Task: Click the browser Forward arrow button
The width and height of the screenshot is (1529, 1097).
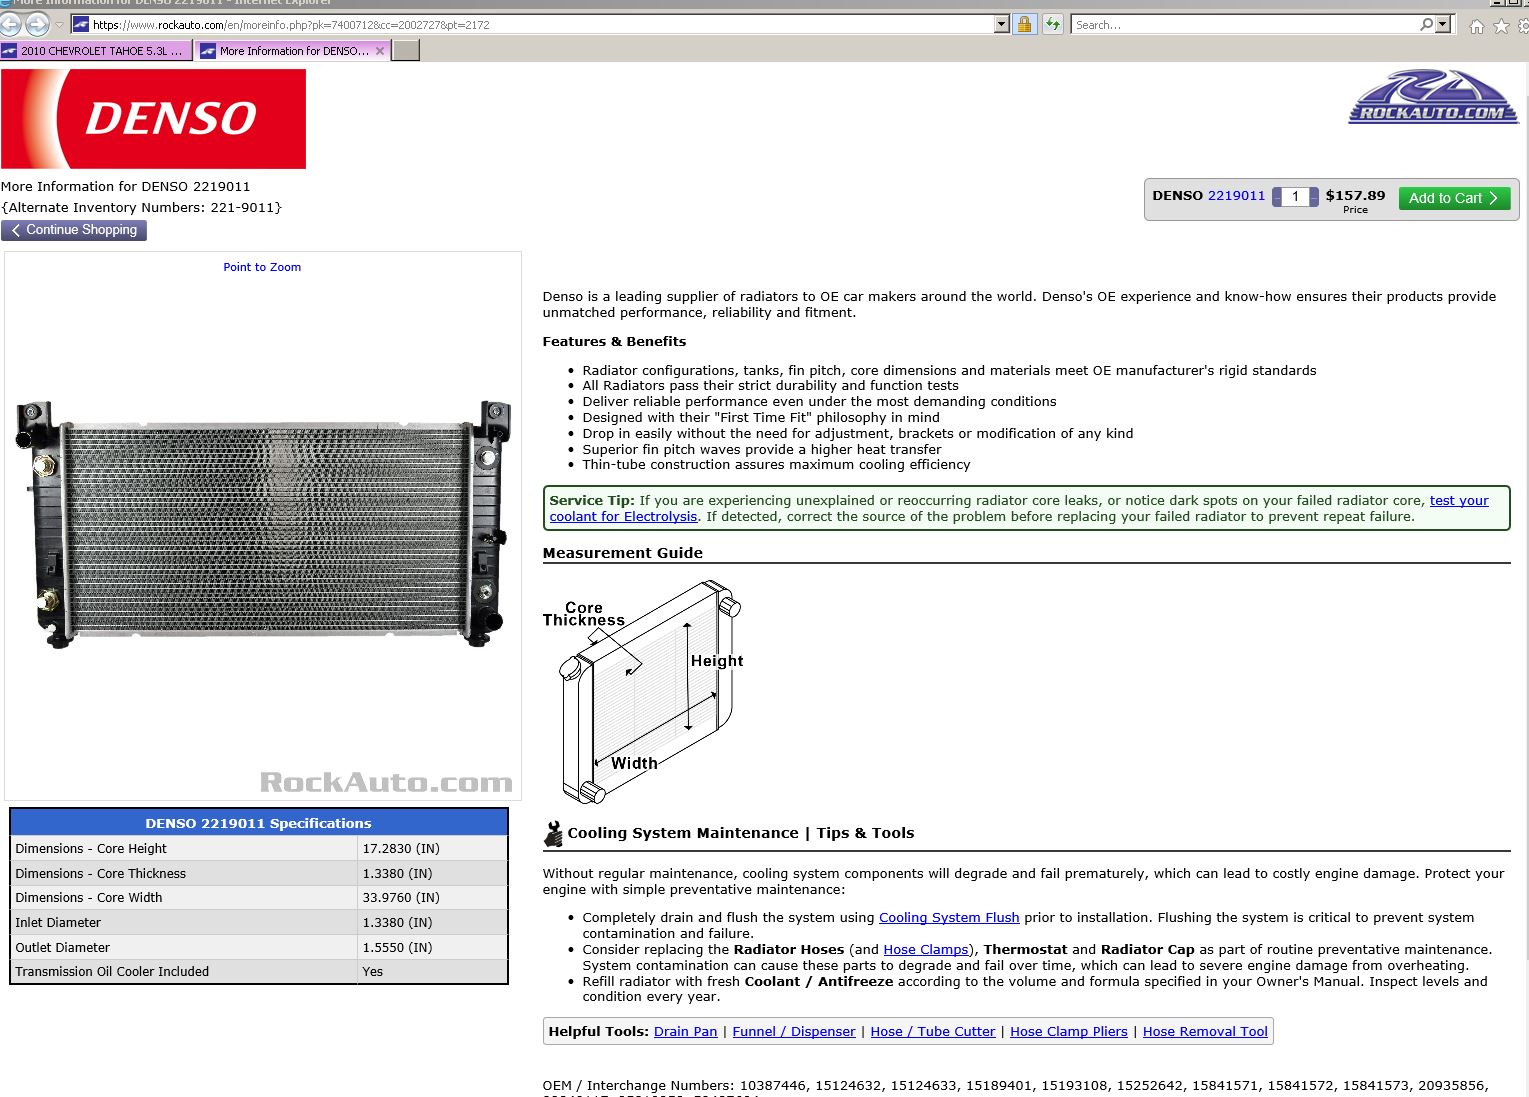Action: [37, 24]
